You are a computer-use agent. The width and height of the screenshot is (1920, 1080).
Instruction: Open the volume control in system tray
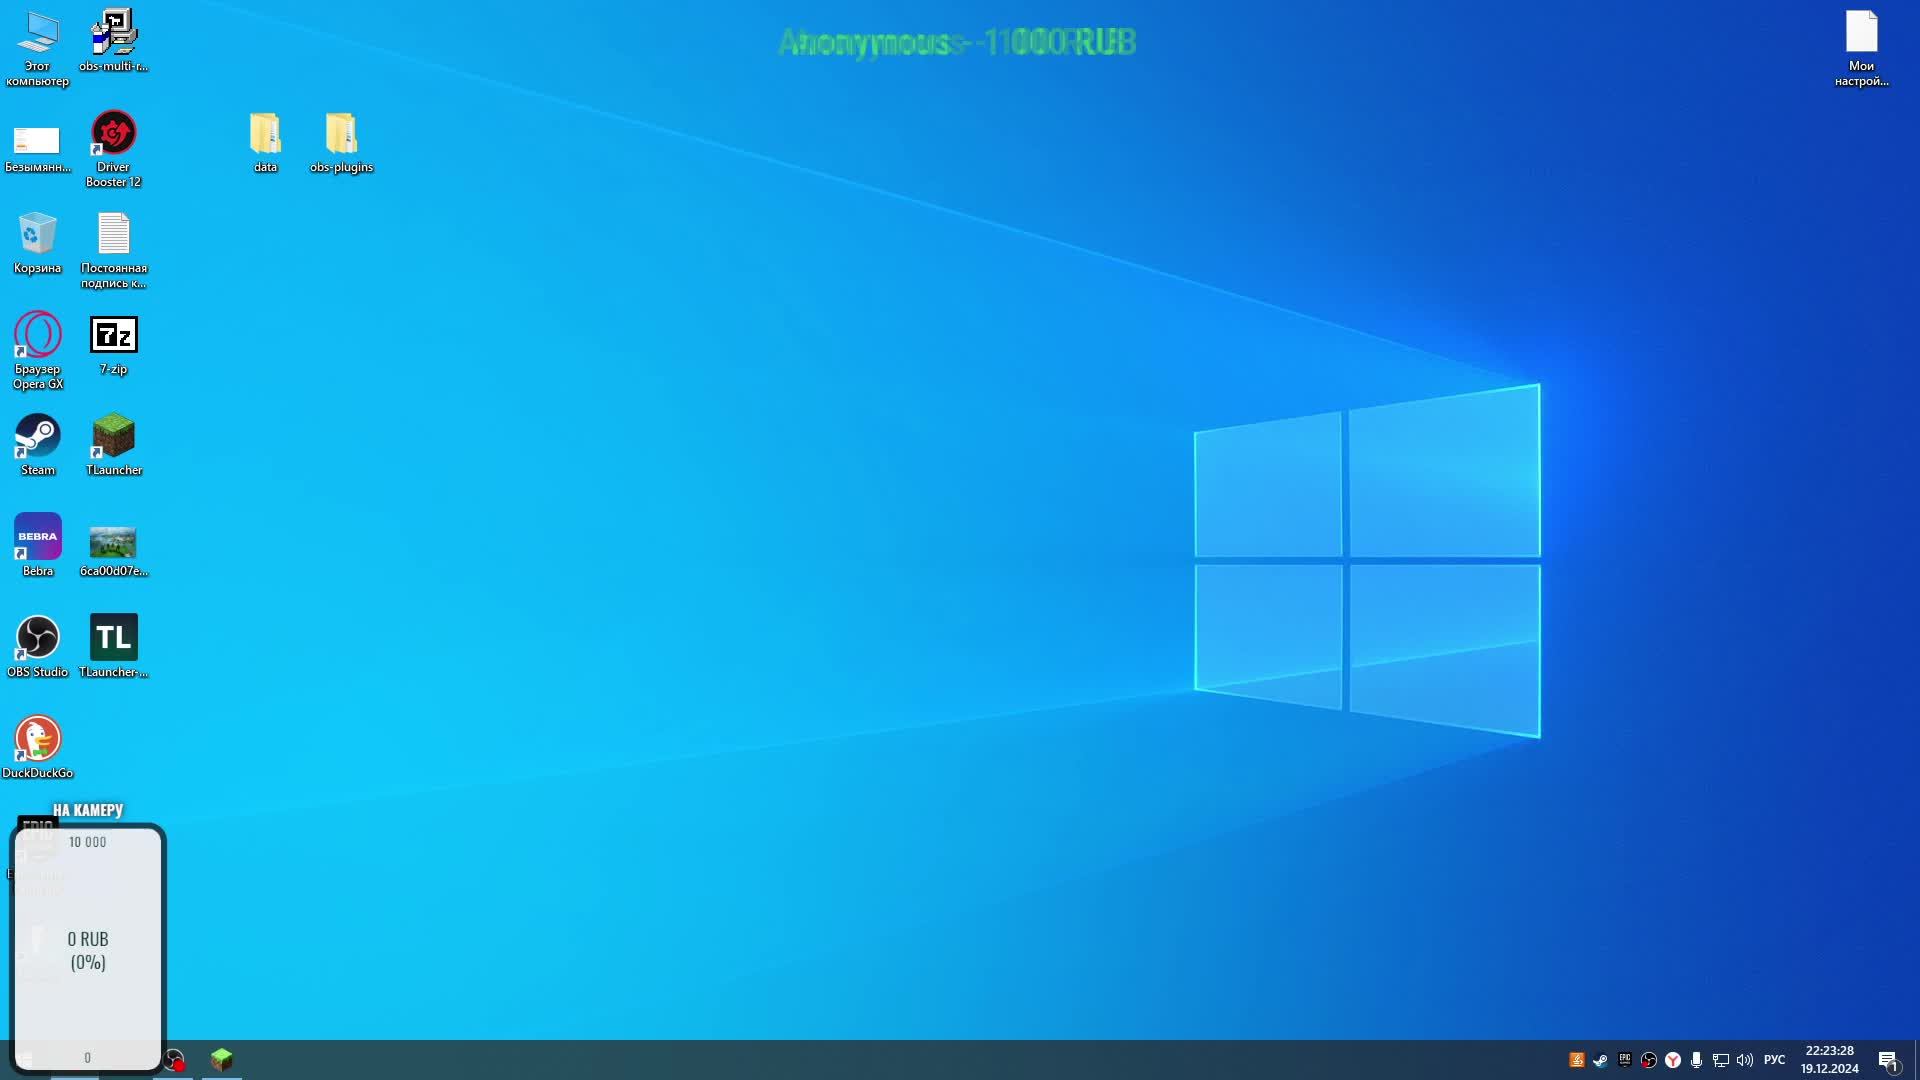[x=1745, y=1060]
